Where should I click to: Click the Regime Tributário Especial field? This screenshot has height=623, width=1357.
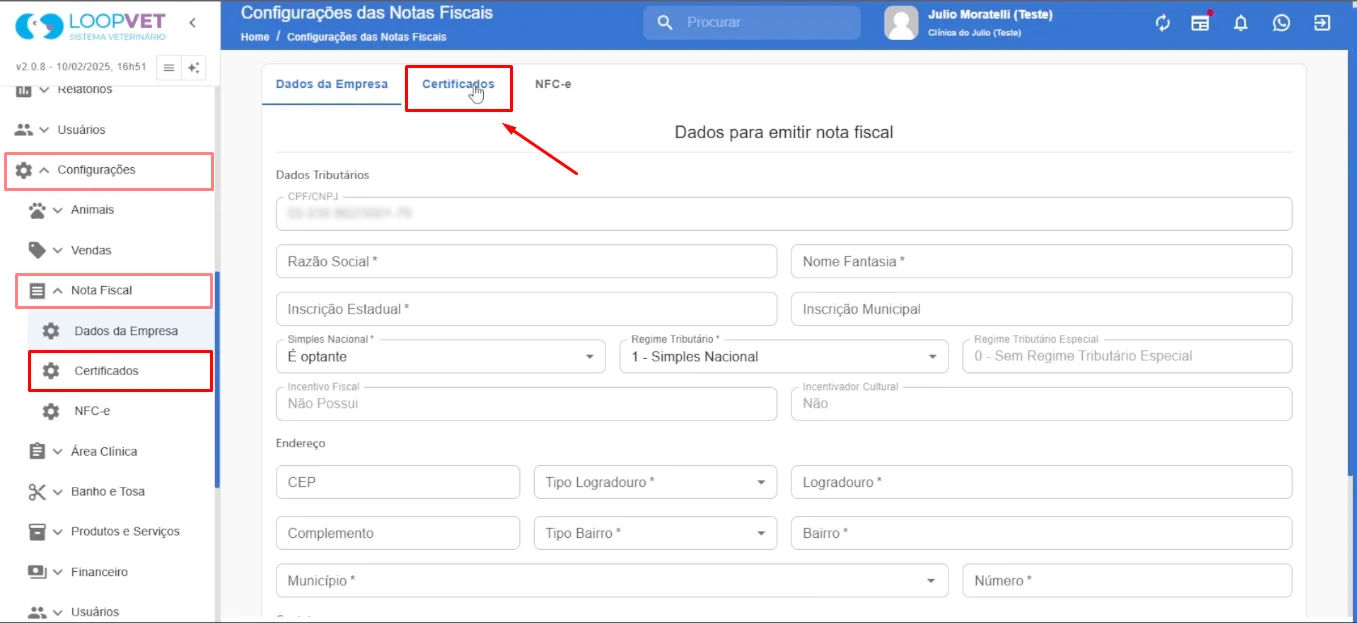pos(1127,356)
